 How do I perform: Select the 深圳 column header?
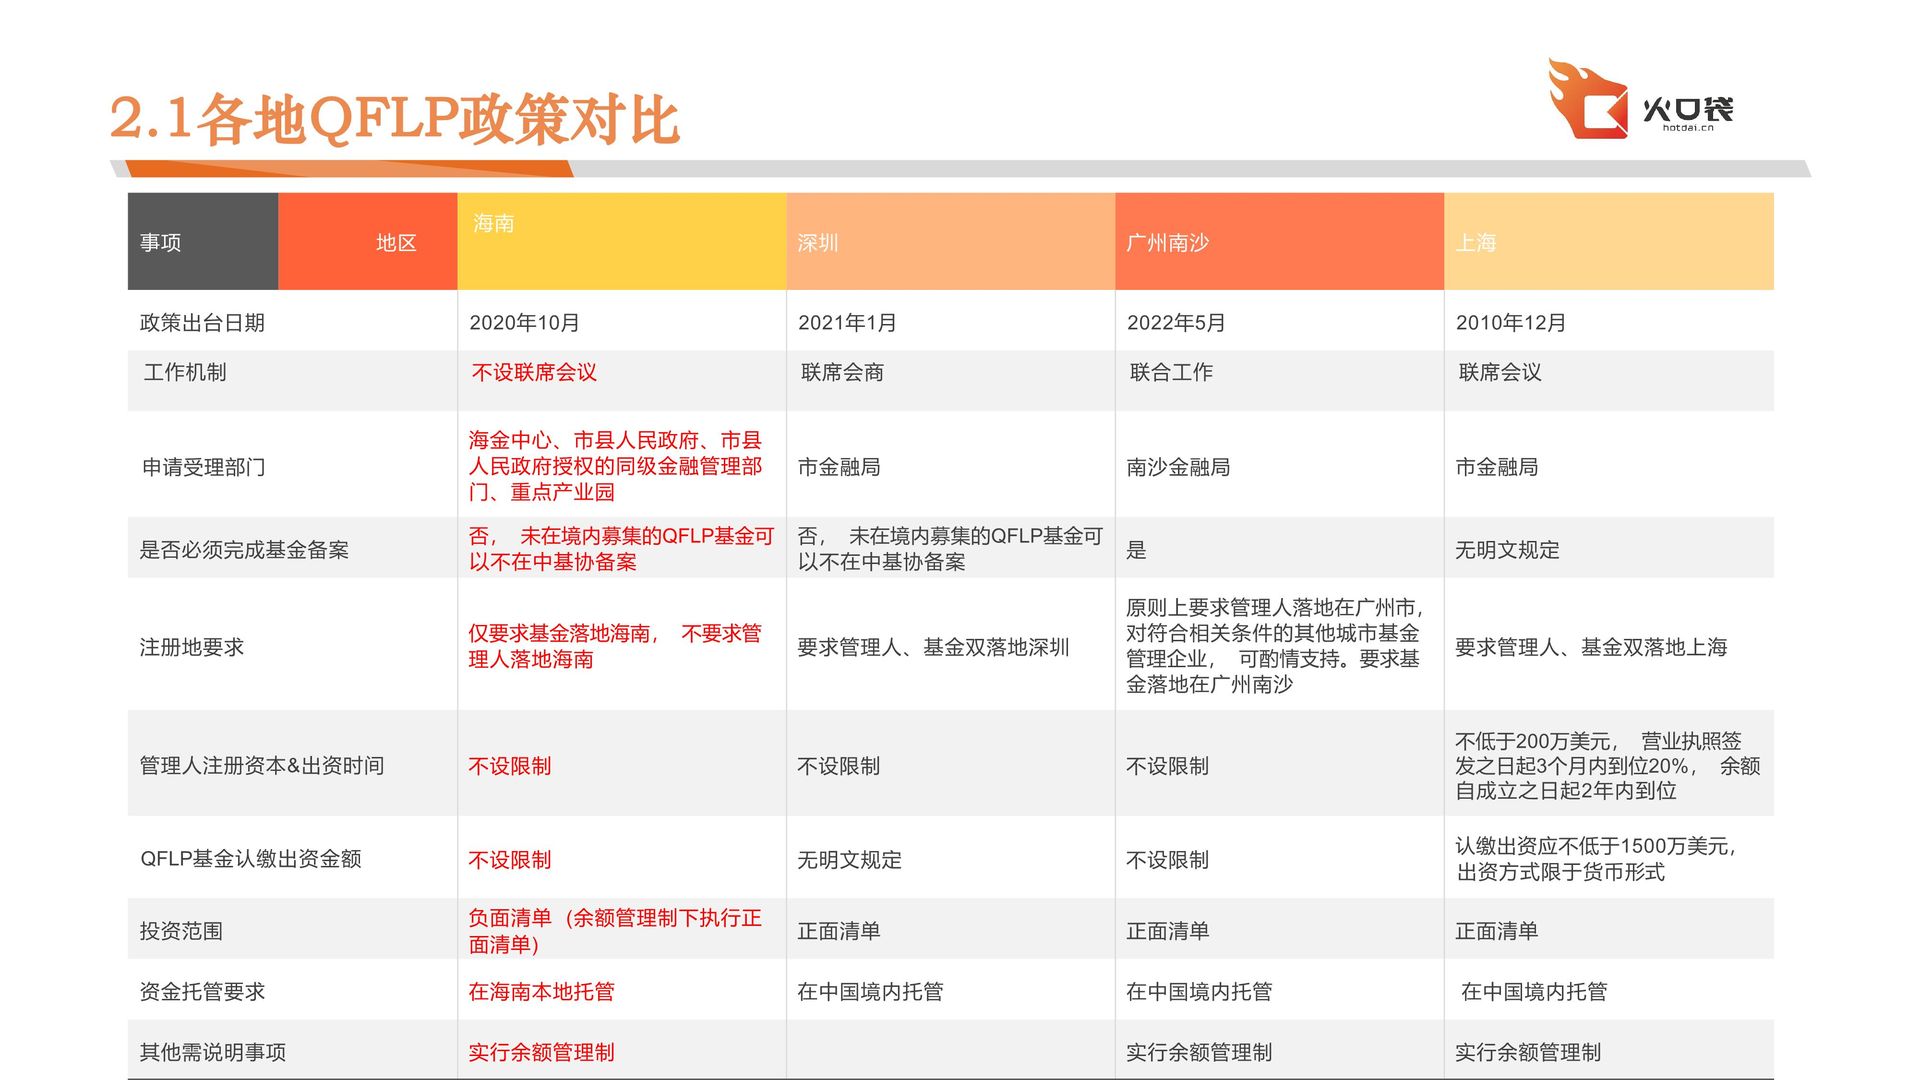coord(817,243)
